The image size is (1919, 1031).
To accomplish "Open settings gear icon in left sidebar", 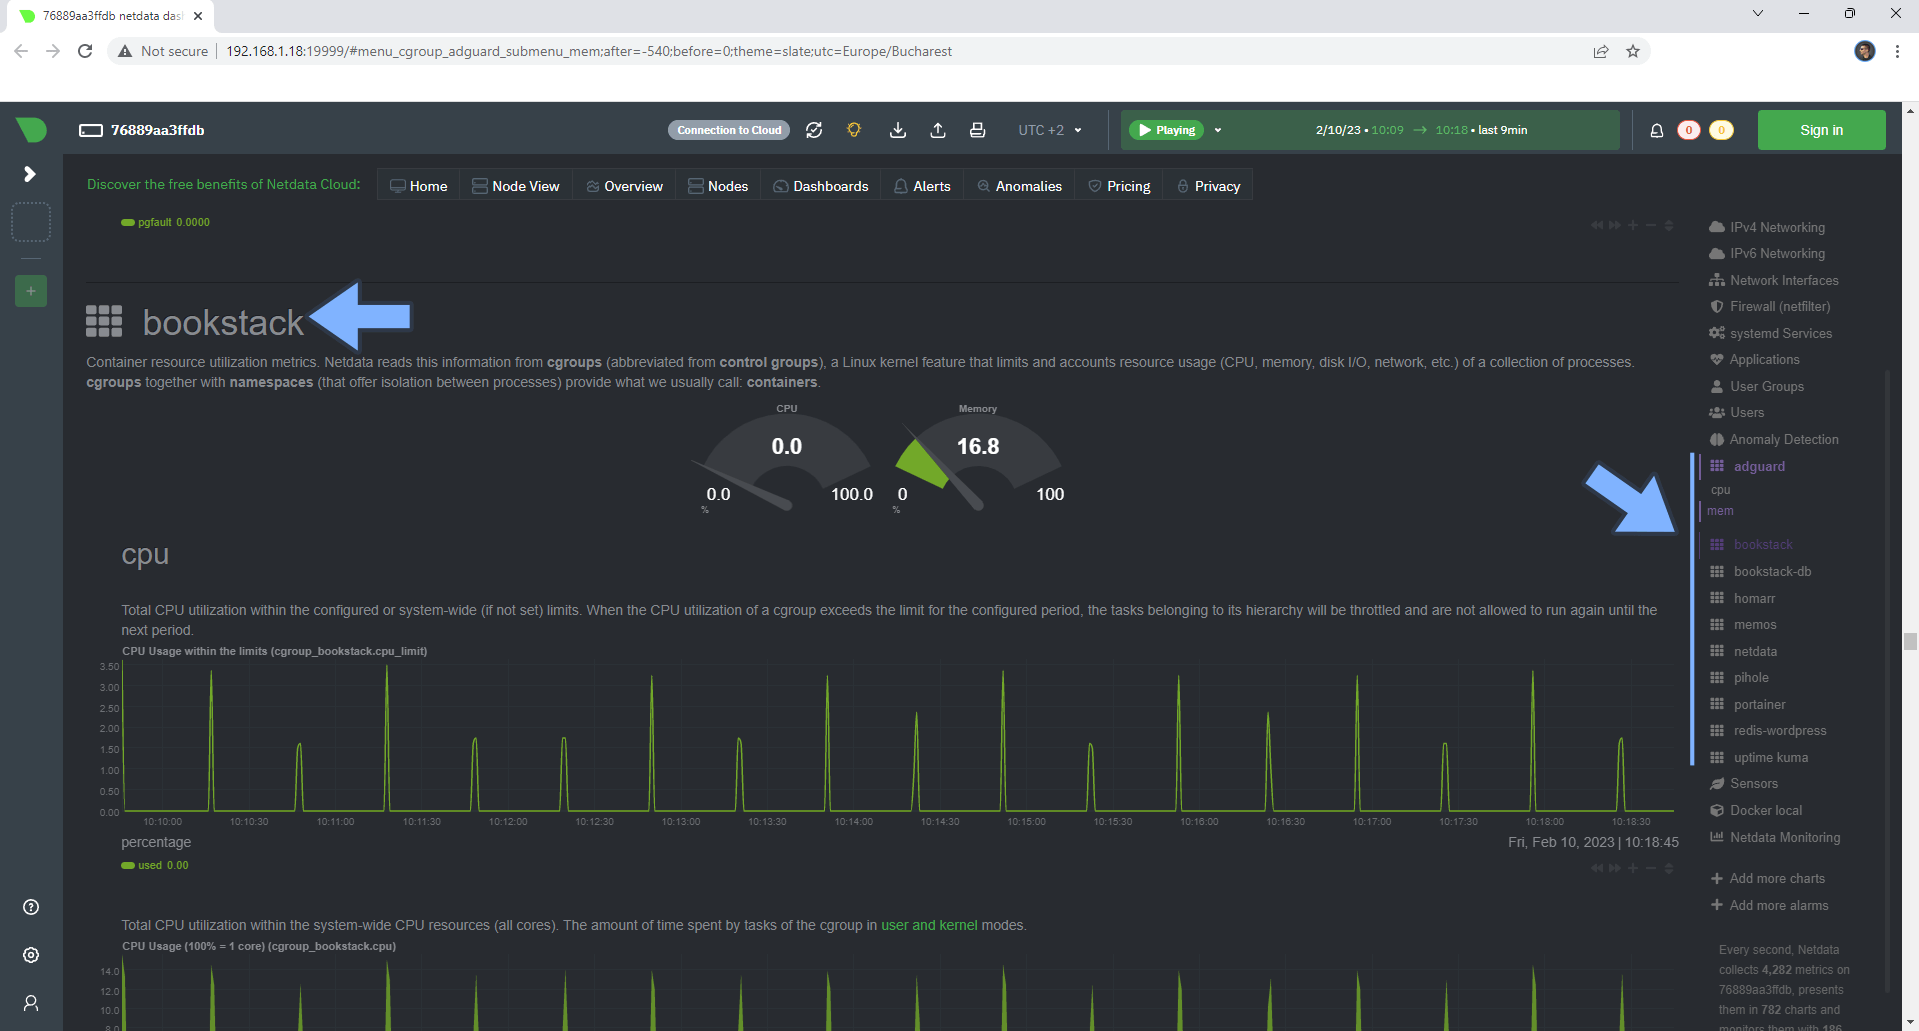I will (x=31, y=955).
